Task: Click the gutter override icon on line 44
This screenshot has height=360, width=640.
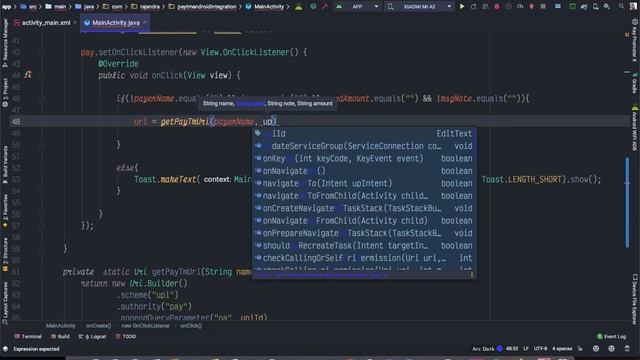Action: pyautogui.click(x=28, y=75)
